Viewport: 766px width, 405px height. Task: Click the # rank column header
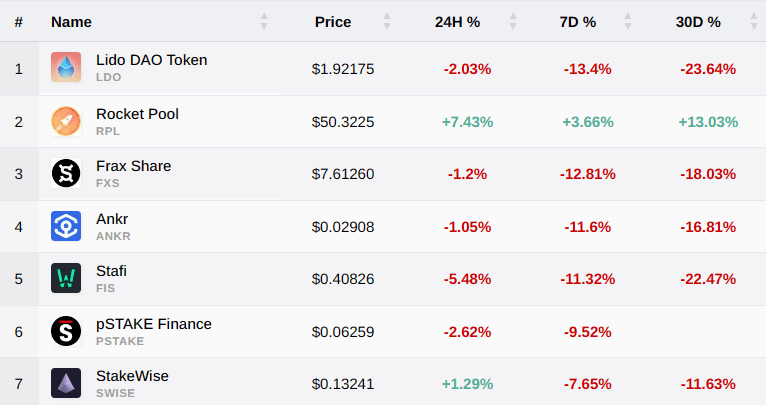pyautogui.click(x=18, y=21)
